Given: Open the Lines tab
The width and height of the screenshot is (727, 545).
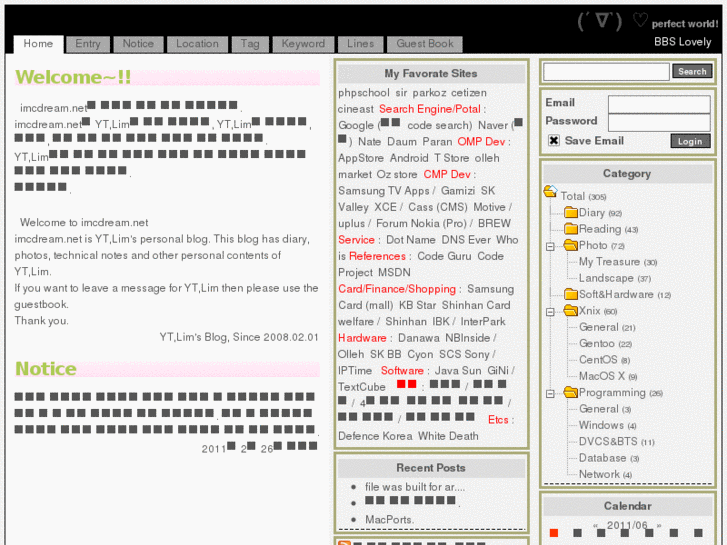Looking at the screenshot, I should [x=361, y=44].
